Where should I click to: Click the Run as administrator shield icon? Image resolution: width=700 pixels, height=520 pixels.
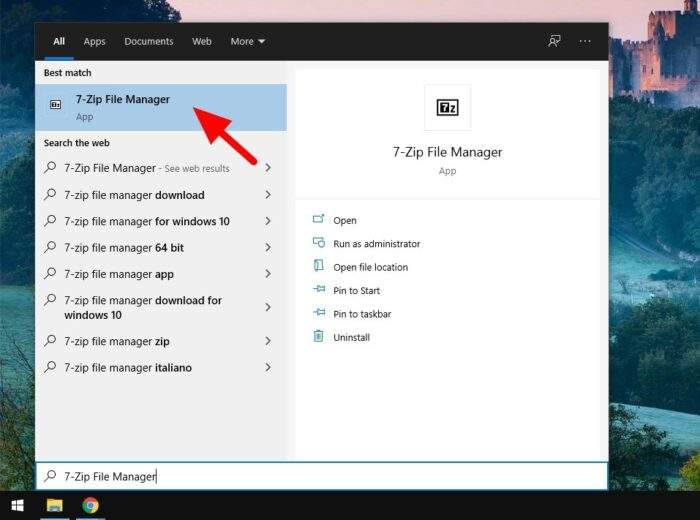(x=318, y=242)
